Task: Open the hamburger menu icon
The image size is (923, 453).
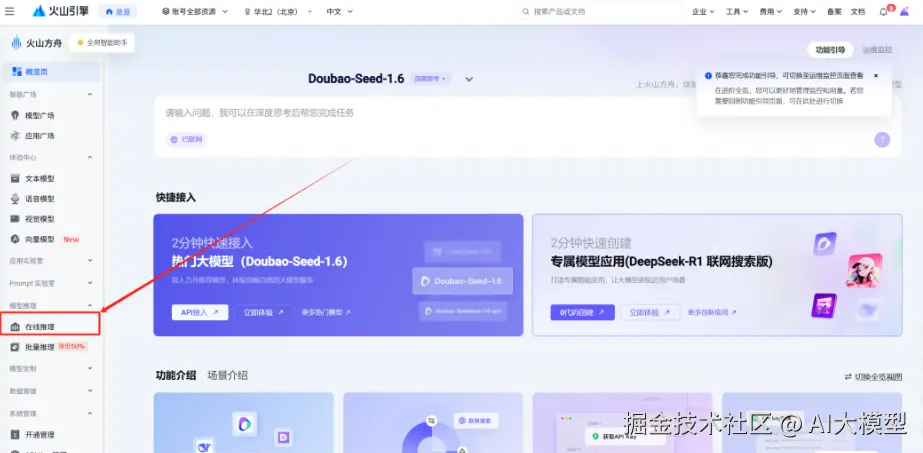Action: tap(9, 11)
